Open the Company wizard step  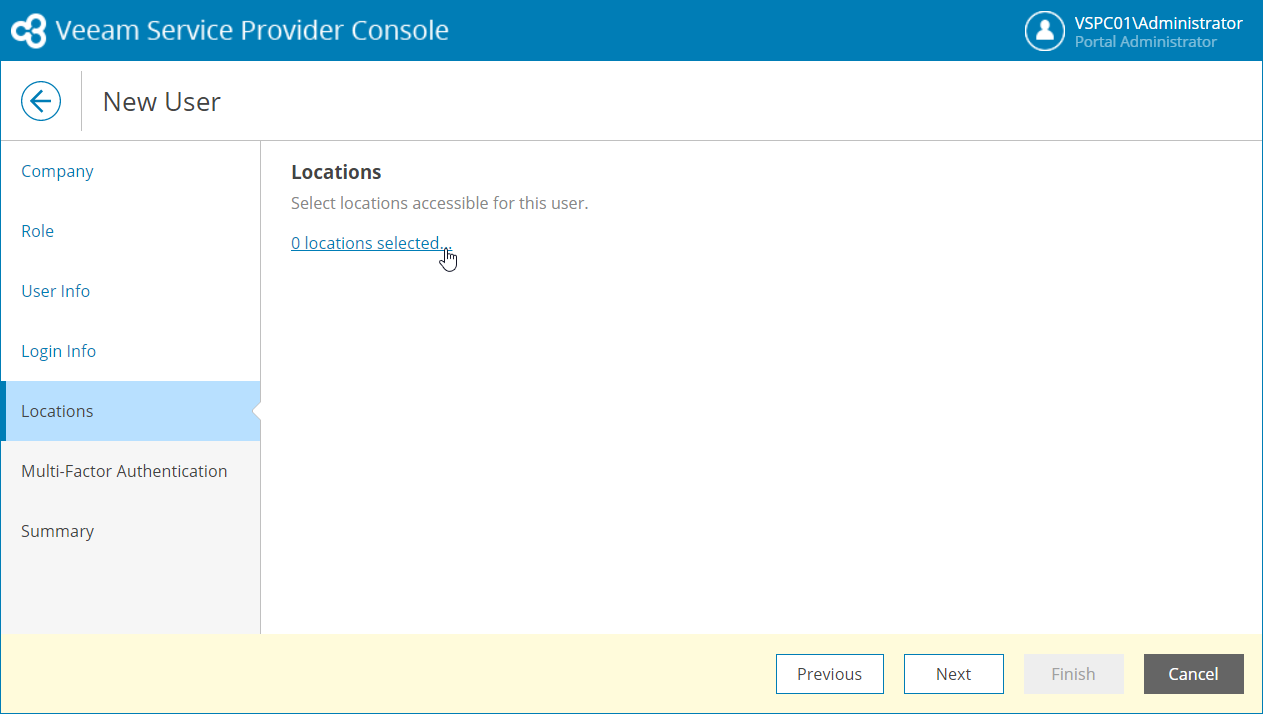[130, 171]
